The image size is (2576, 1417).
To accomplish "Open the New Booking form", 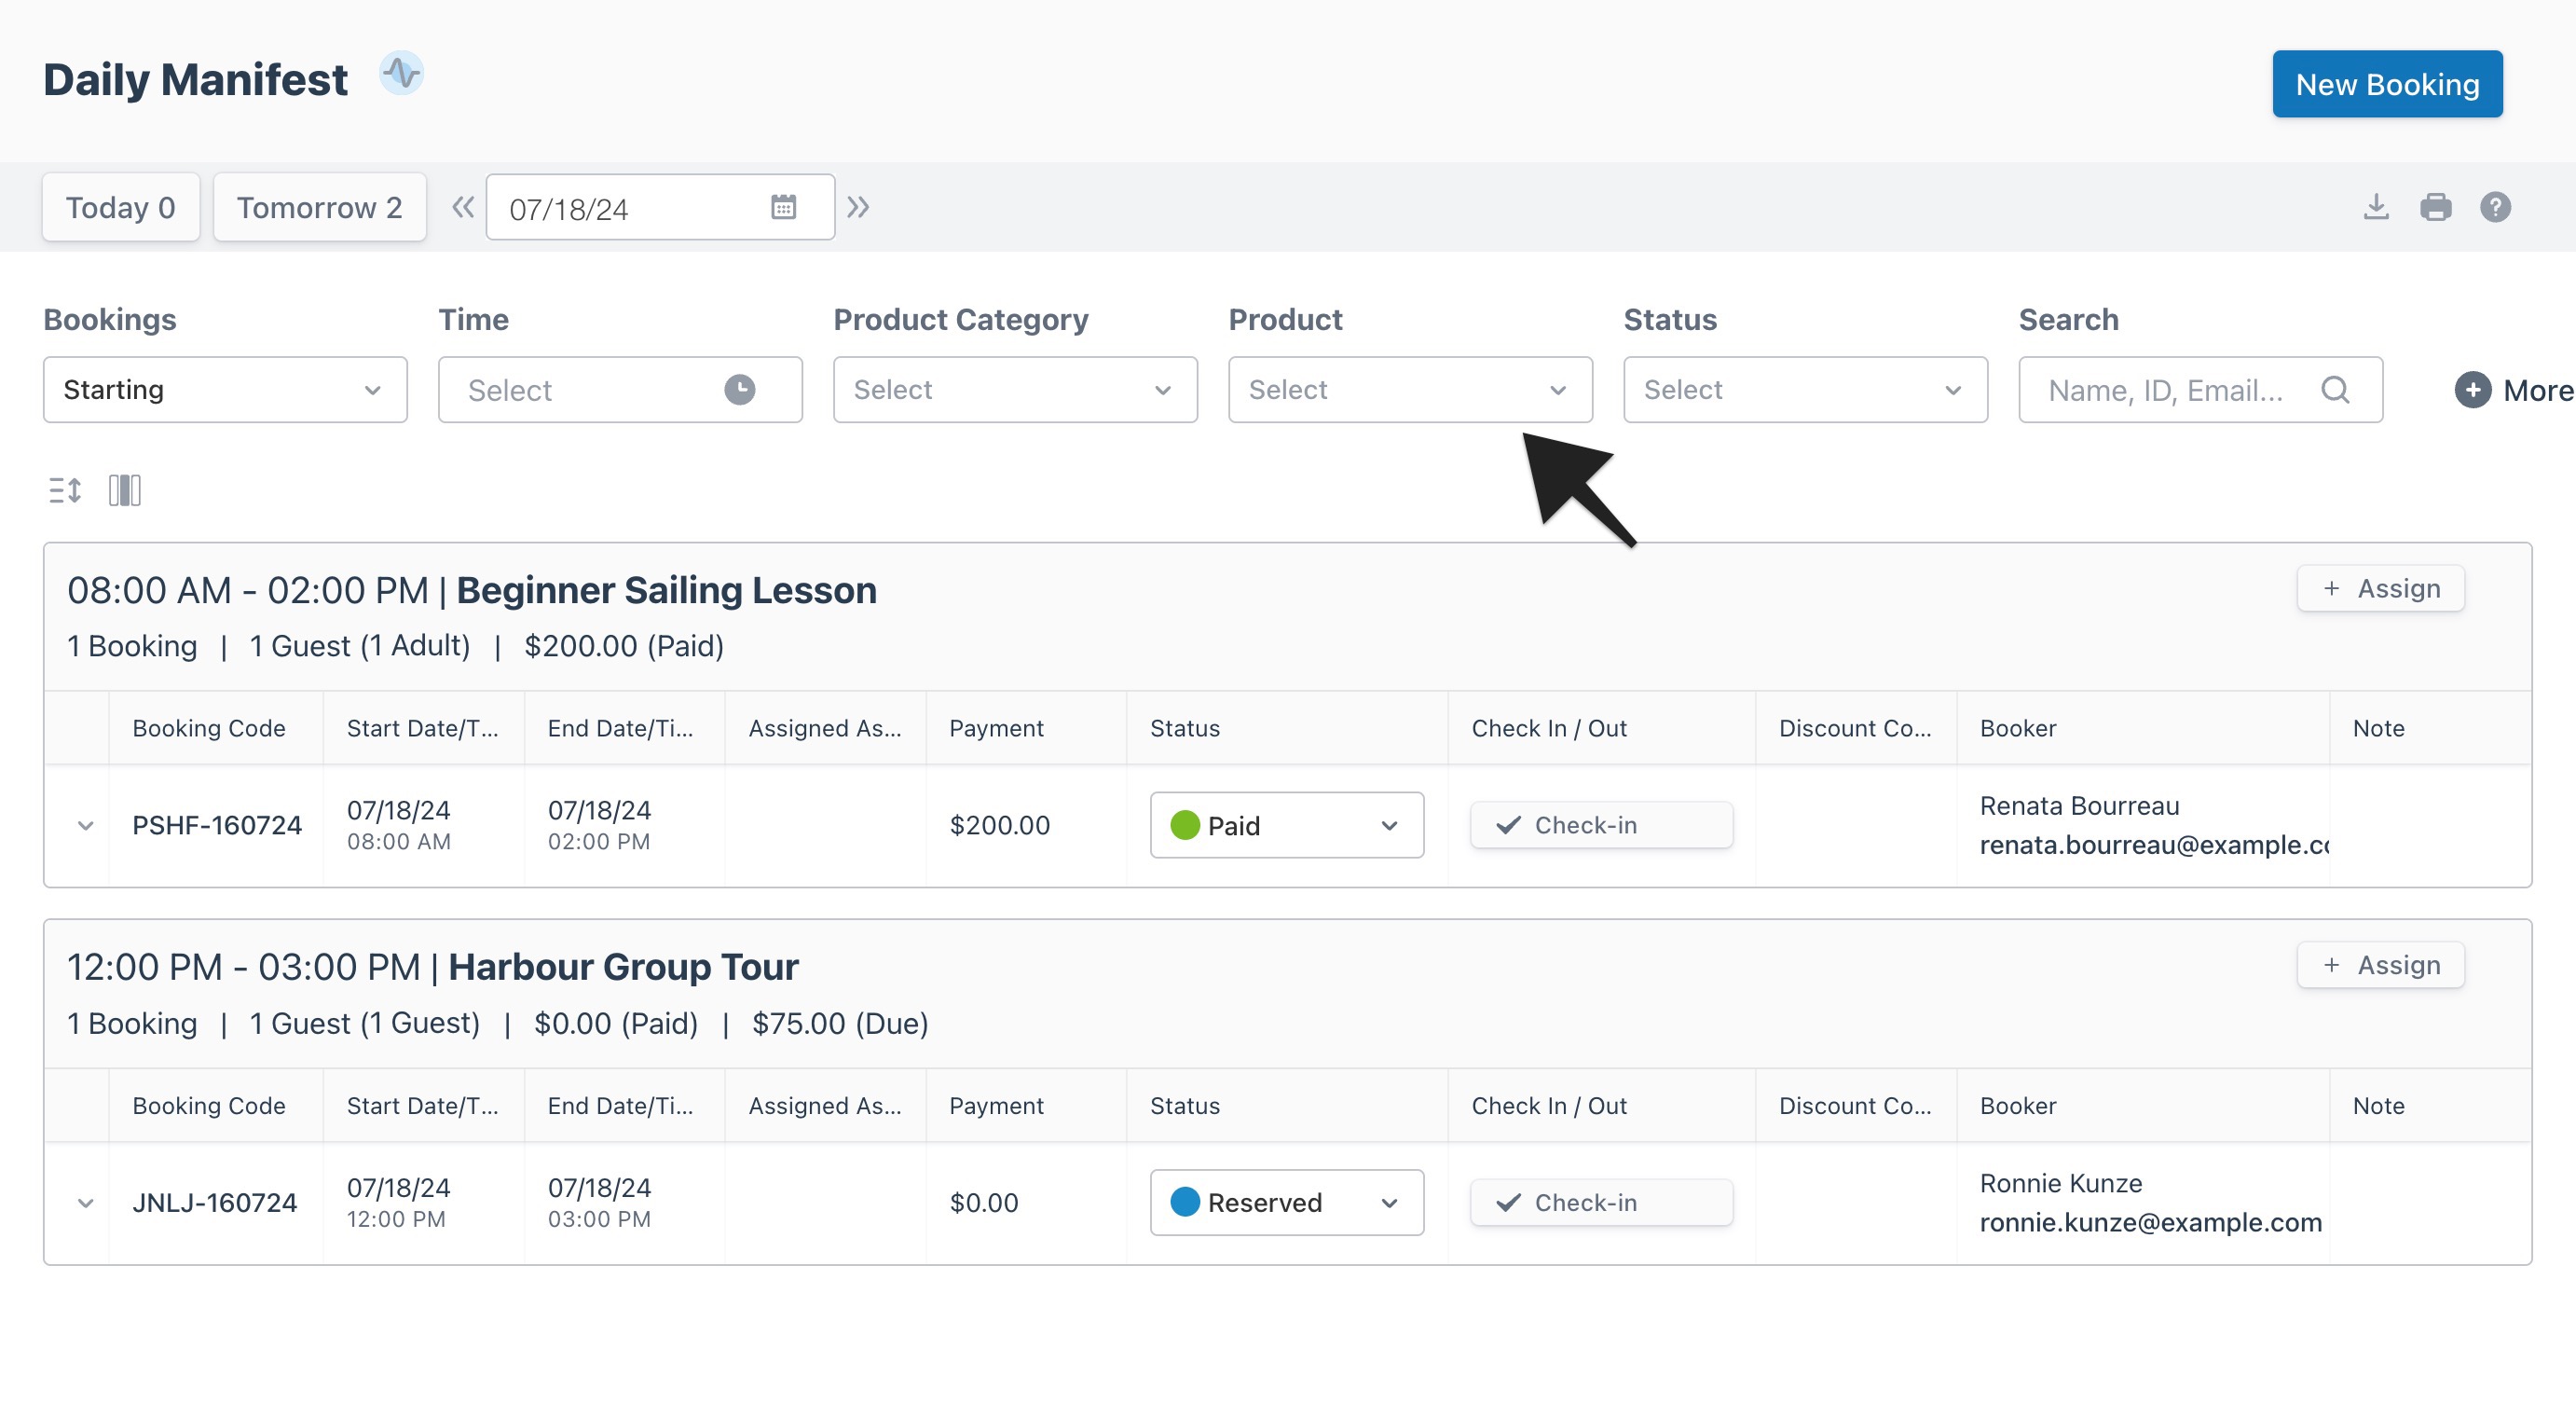I will click(2387, 84).
